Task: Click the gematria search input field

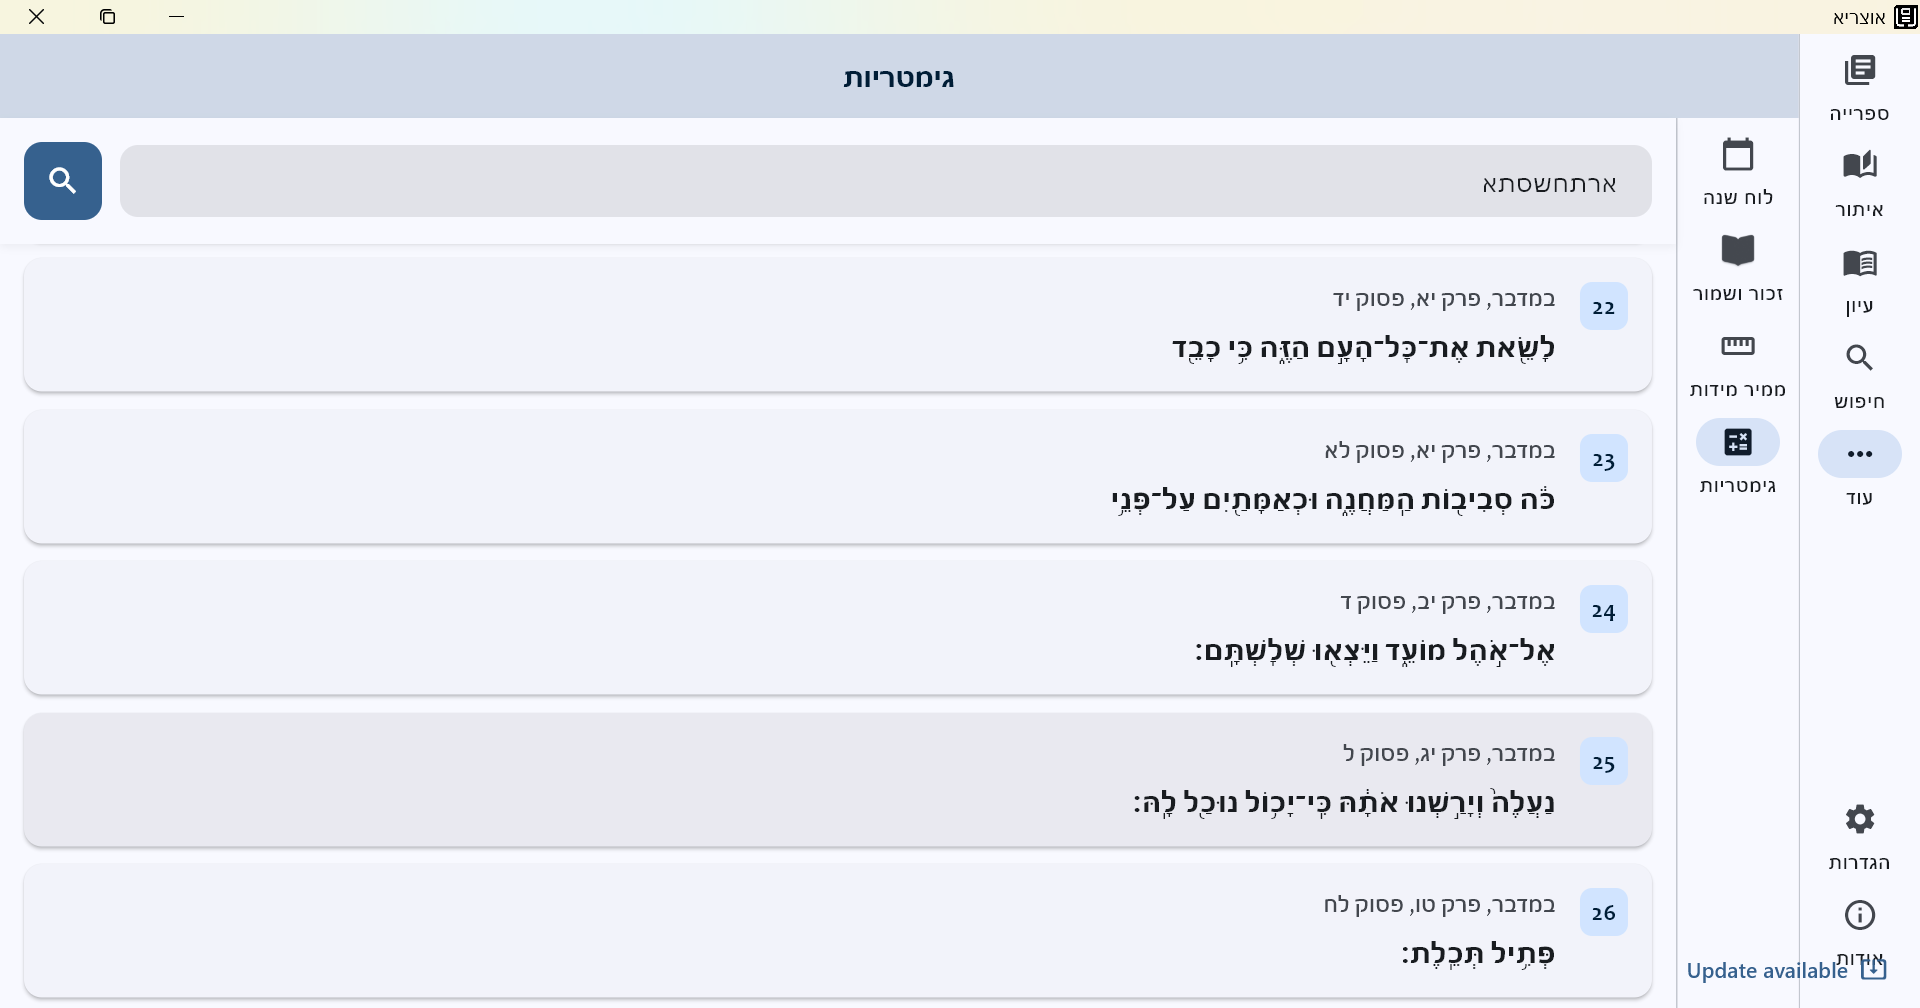Action: click(885, 182)
